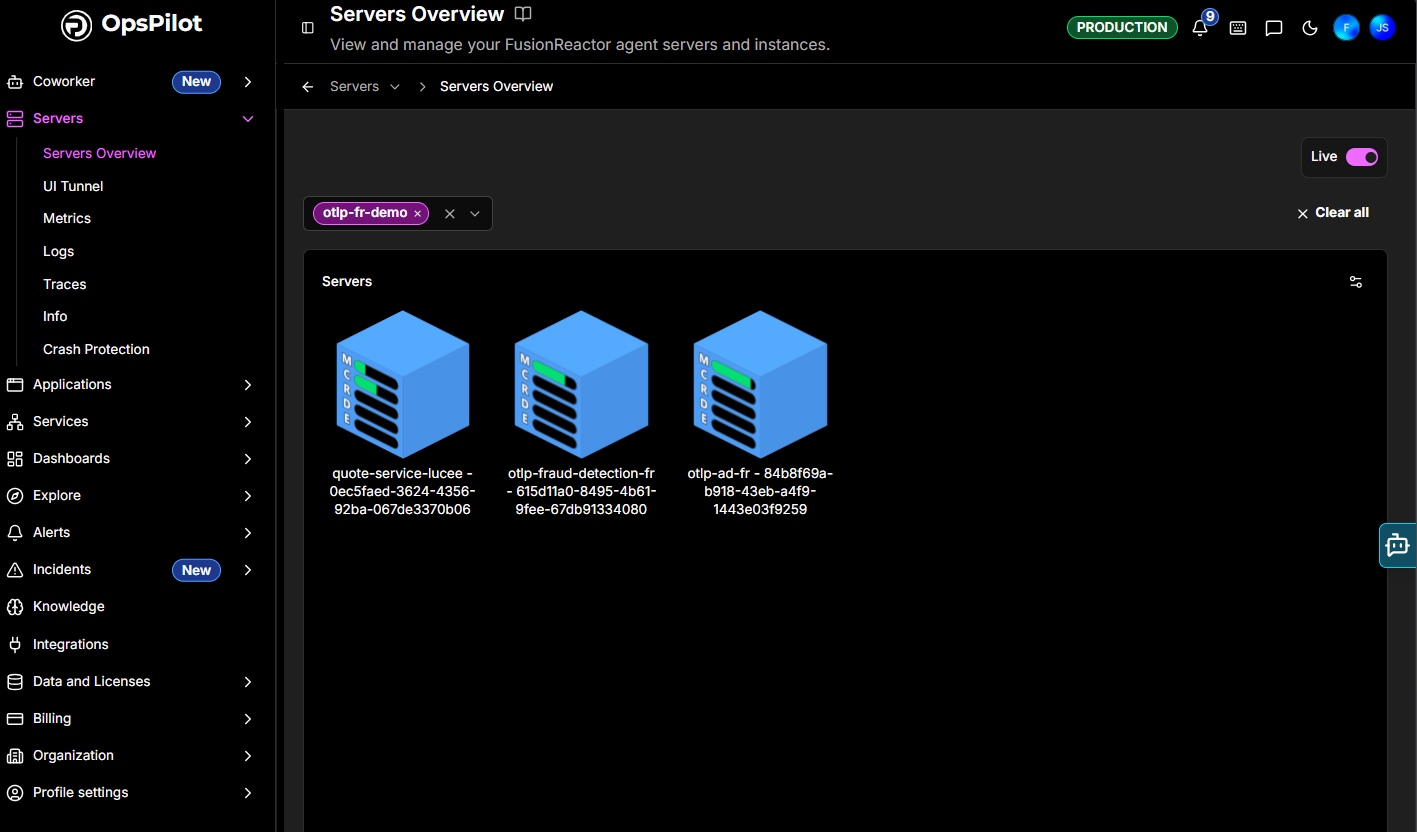Click the Billing card icon
This screenshot has width=1417, height=832.
click(15, 719)
